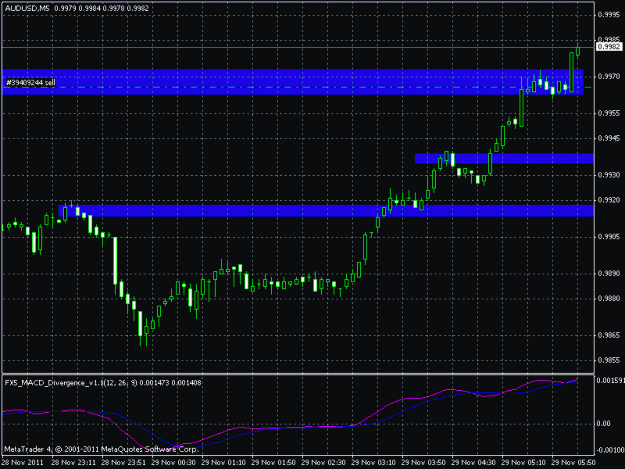Click the 29 Nov 05:10 time label
This screenshot has width=625, height=469.
[x=523, y=463]
